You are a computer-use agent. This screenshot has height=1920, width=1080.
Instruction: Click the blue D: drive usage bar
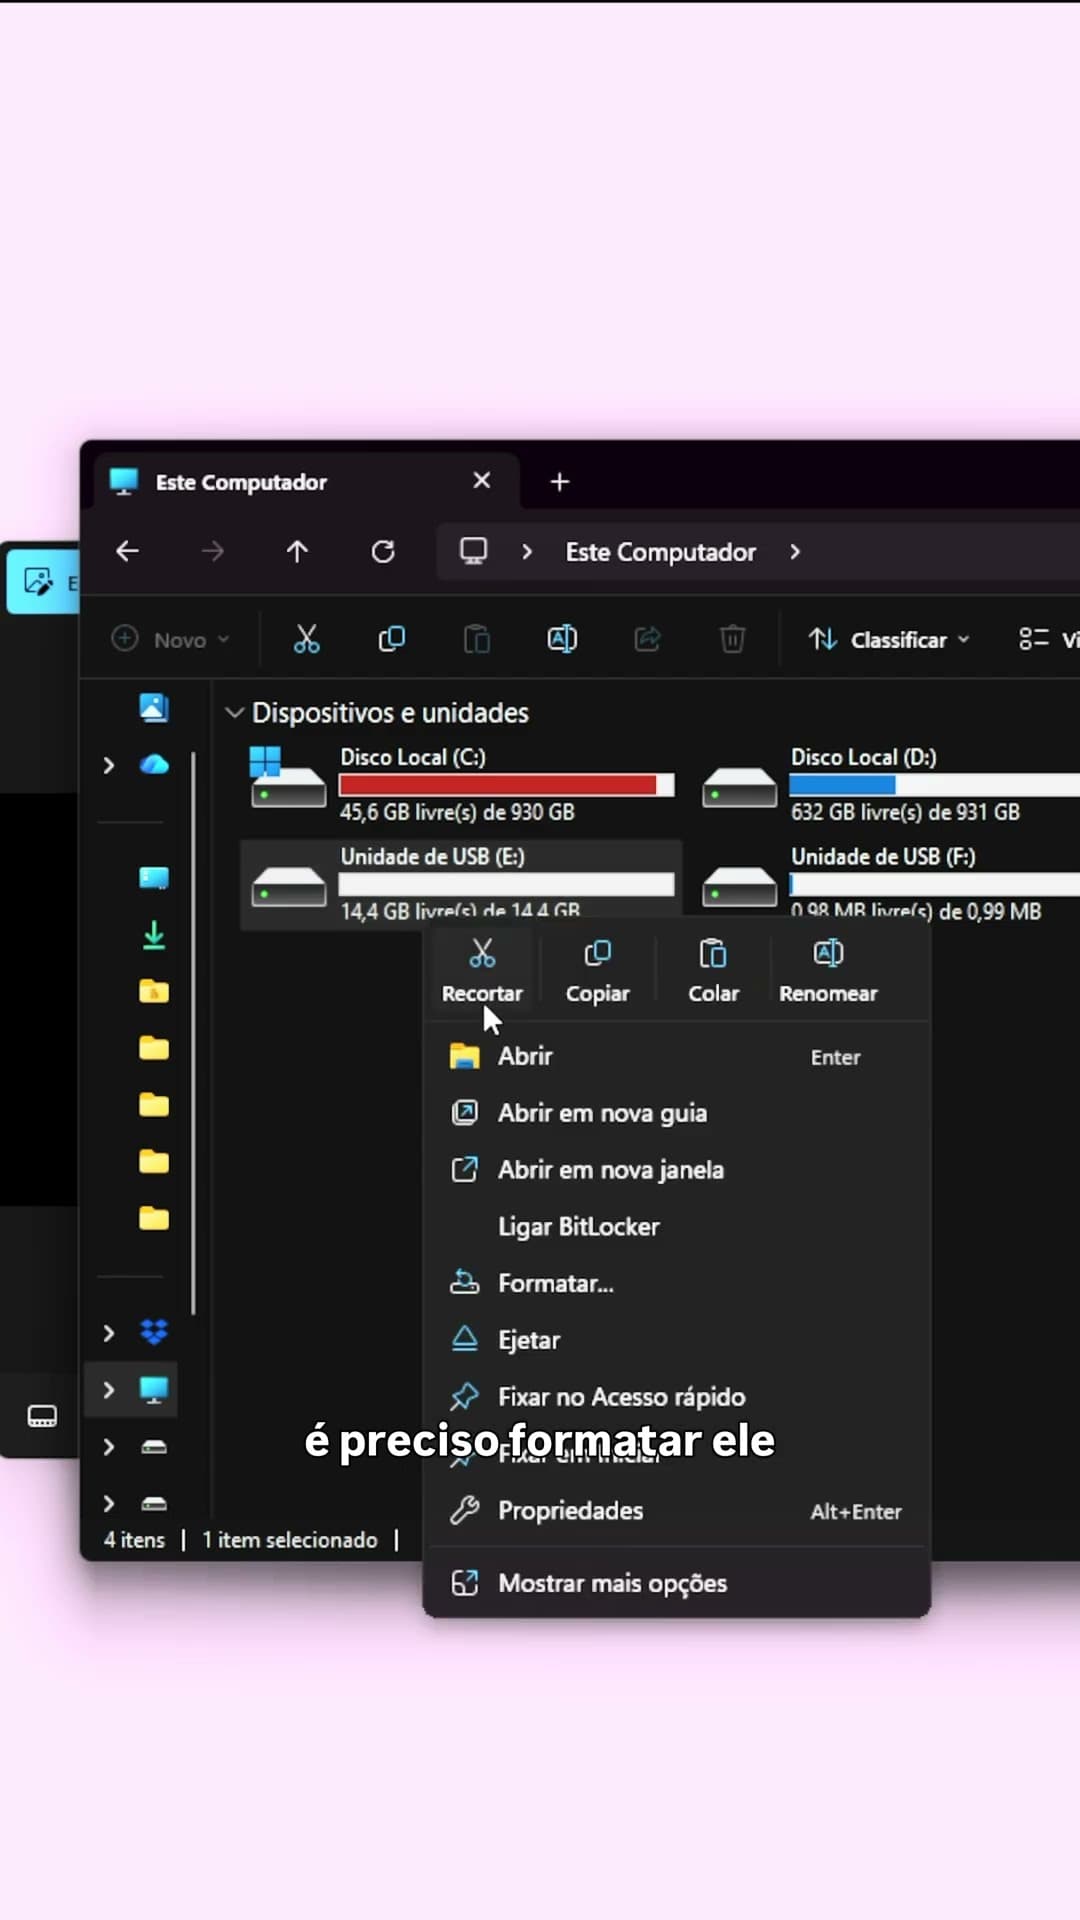[934, 785]
